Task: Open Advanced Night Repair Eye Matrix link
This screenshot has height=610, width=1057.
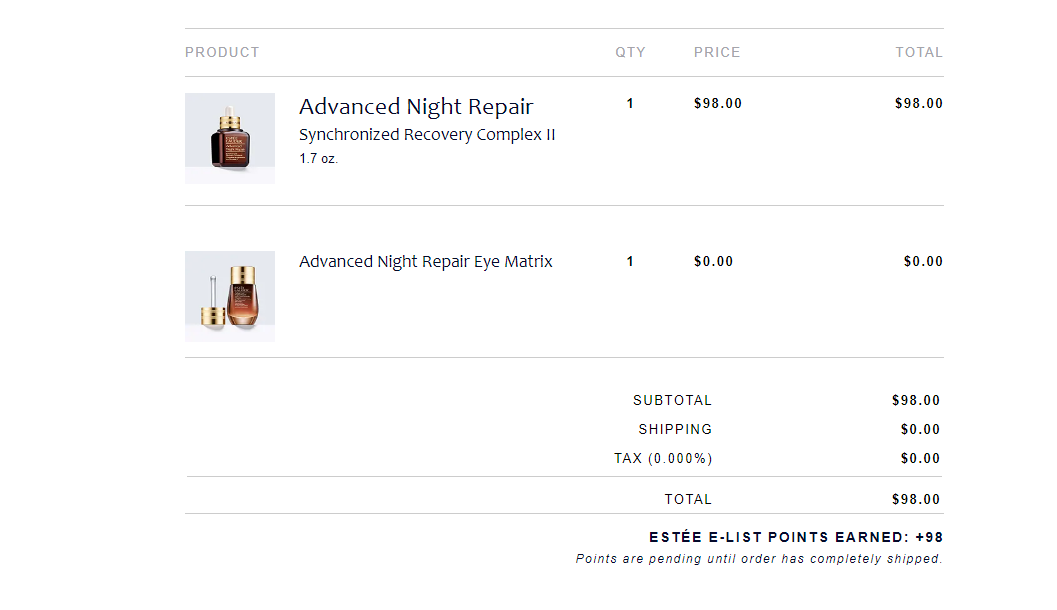Action: tap(425, 262)
